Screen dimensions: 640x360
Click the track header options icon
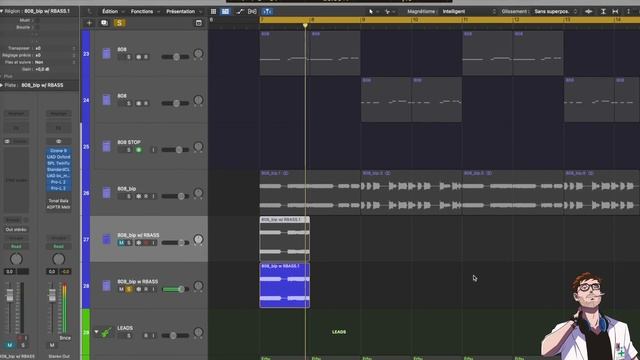pos(199,23)
